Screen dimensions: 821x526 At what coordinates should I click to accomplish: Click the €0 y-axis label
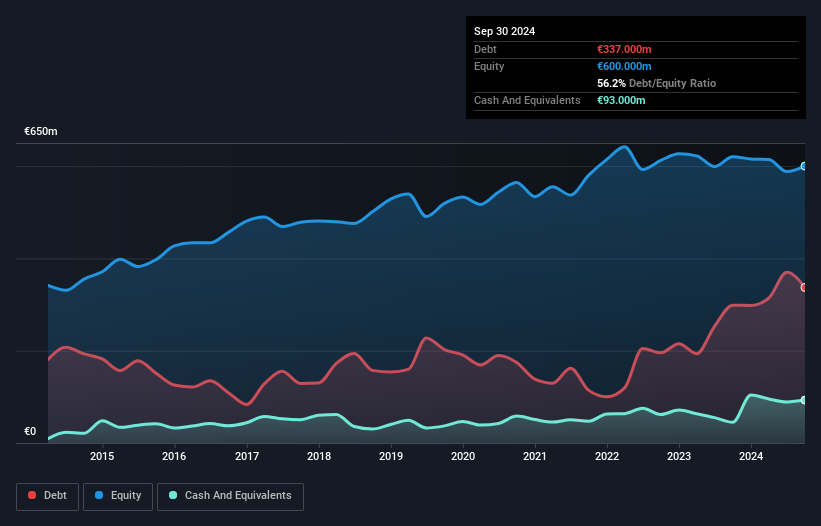[30, 432]
